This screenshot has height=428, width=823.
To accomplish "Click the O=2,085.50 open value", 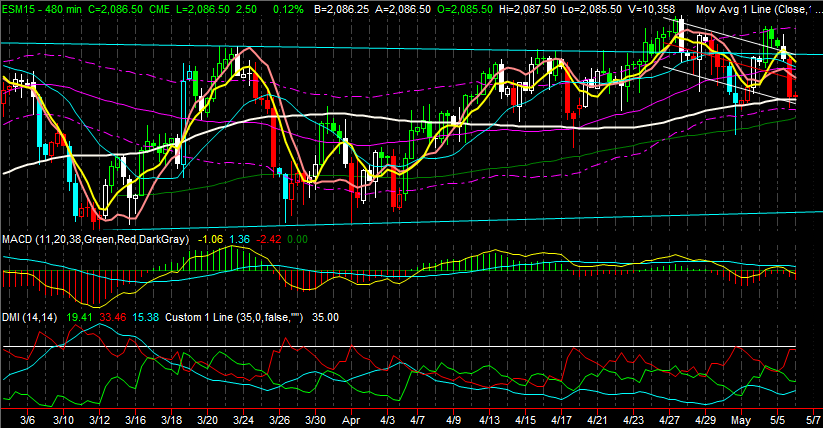I will 464,9.
